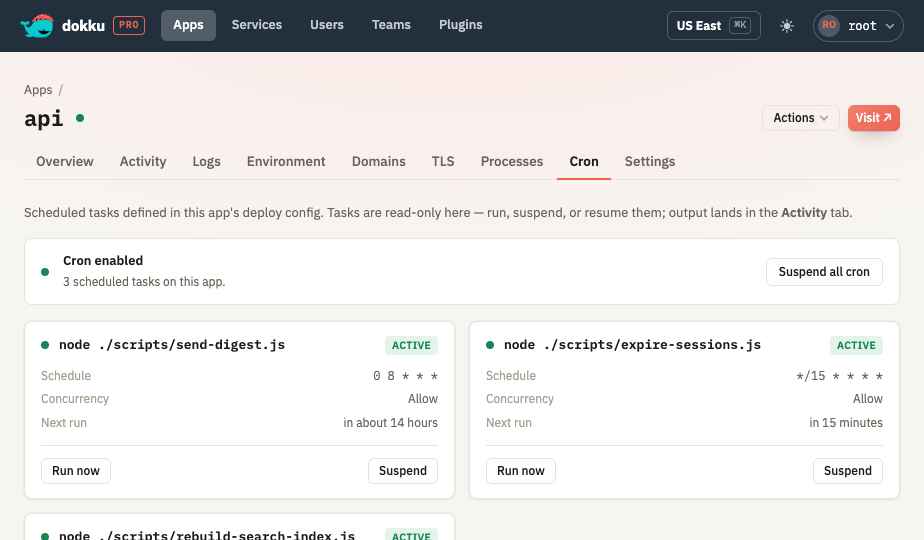Click '3 scheduled tasks on this app.' text
This screenshot has width=924, height=540.
pyautogui.click(x=144, y=282)
